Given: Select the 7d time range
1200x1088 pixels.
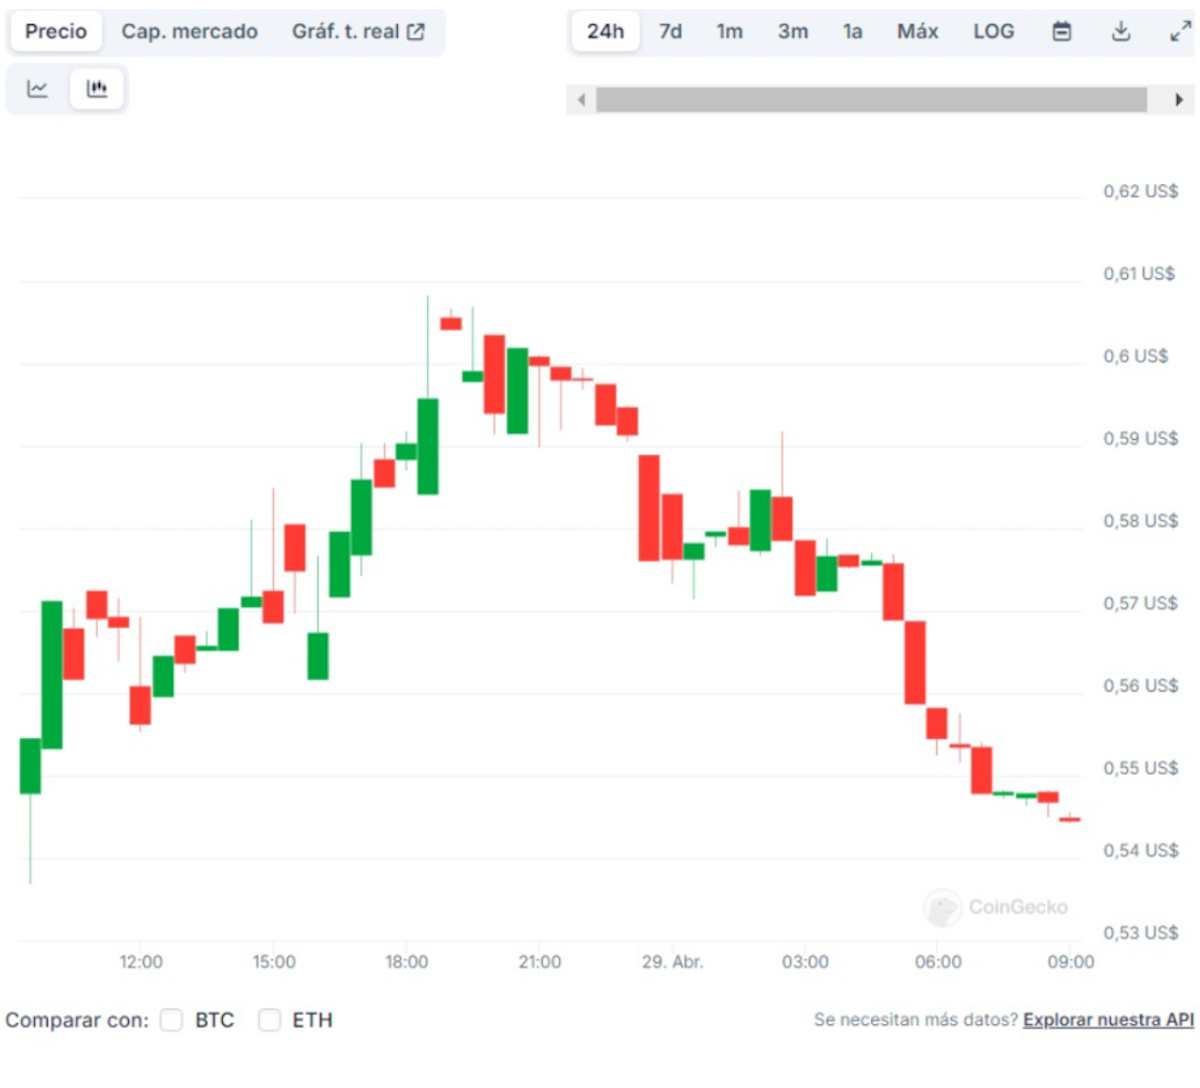Looking at the screenshot, I should (669, 31).
